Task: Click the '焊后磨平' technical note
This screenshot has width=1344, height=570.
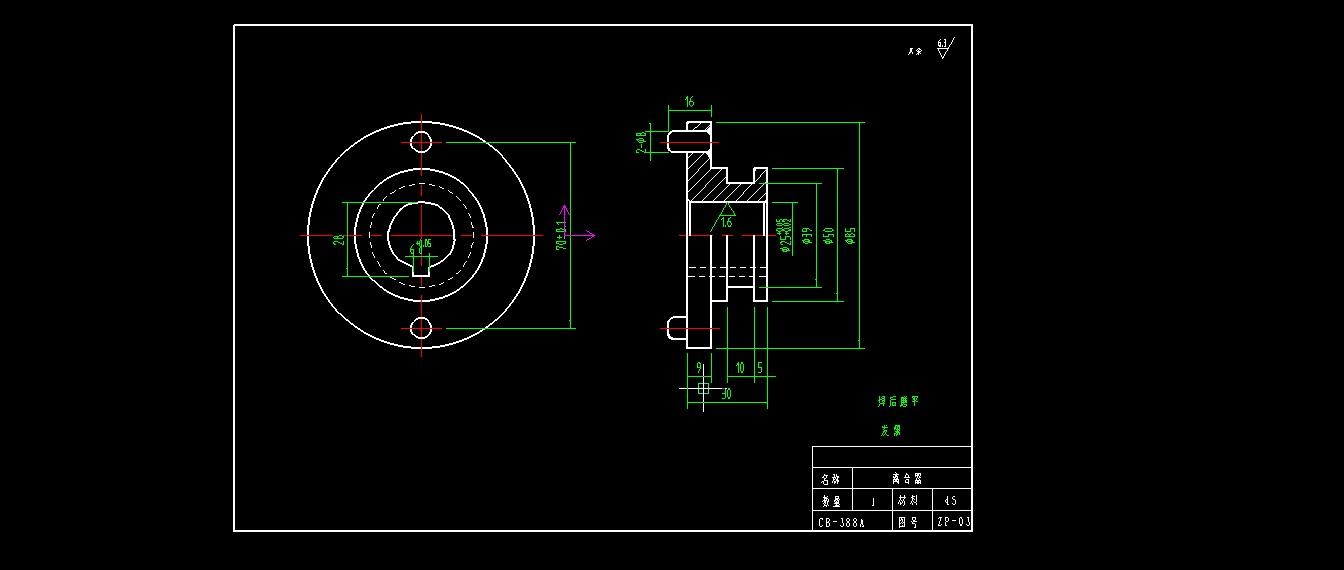Action: coord(898,401)
